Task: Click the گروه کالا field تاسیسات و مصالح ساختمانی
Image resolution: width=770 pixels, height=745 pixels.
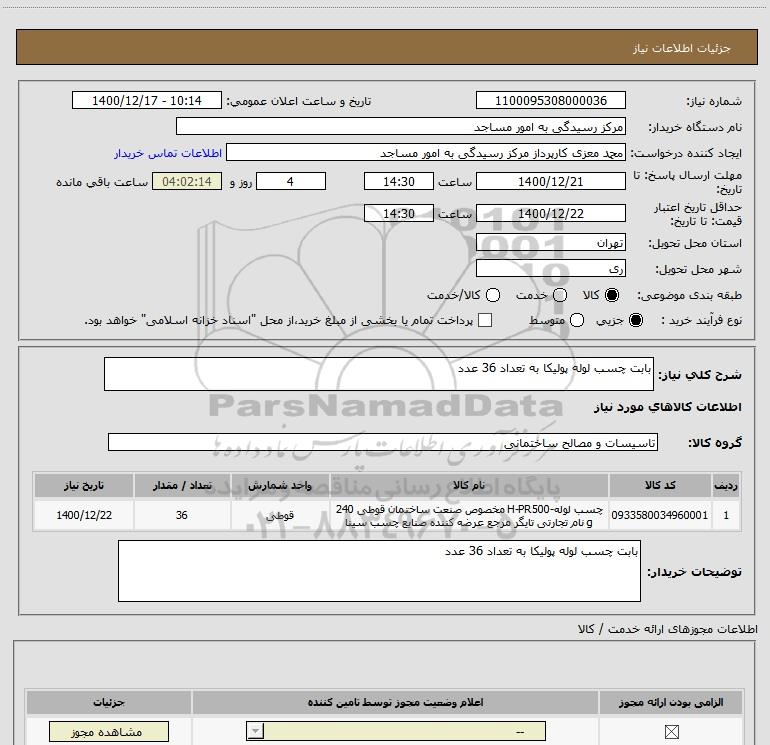Action: tap(383, 442)
